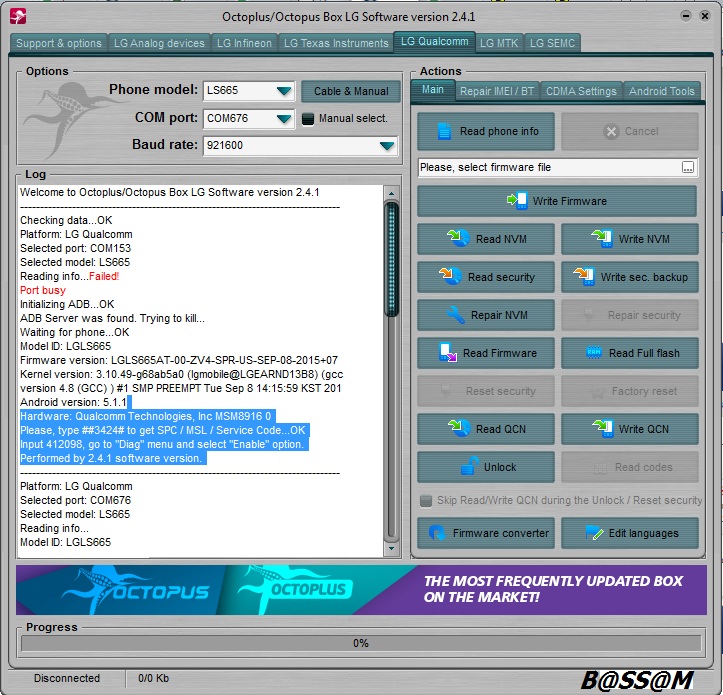Switch to LG Infineon tab

point(244,43)
